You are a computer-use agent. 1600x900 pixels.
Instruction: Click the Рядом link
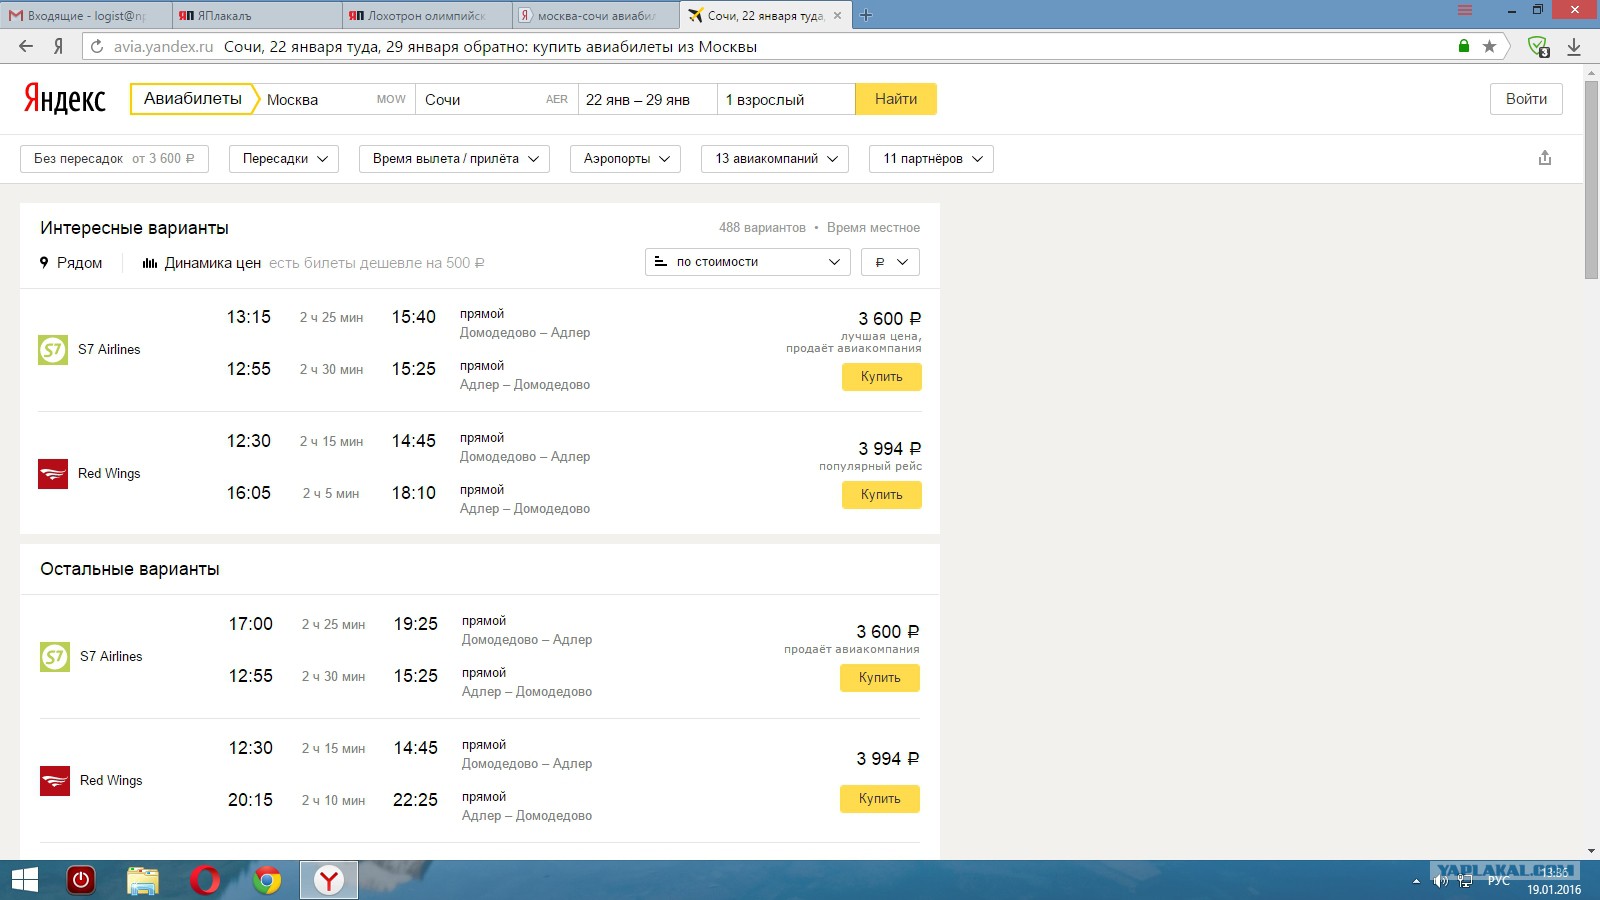tap(71, 263)
